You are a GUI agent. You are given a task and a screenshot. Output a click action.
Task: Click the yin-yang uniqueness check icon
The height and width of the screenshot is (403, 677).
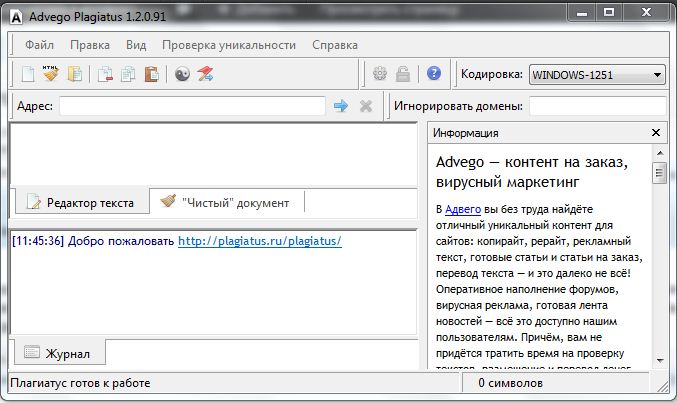pyautogui.click(x=182, y=74)
